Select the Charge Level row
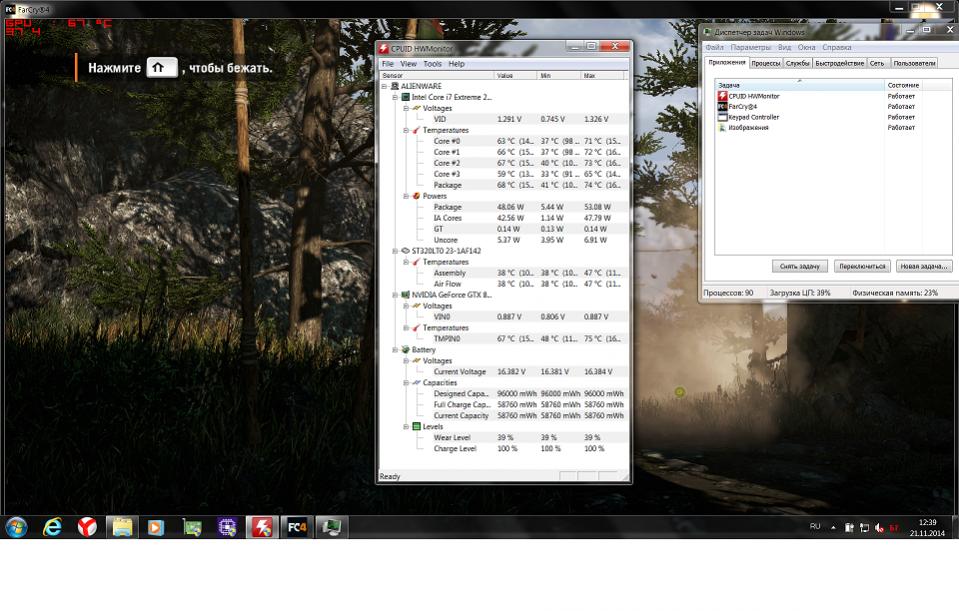 504,449
